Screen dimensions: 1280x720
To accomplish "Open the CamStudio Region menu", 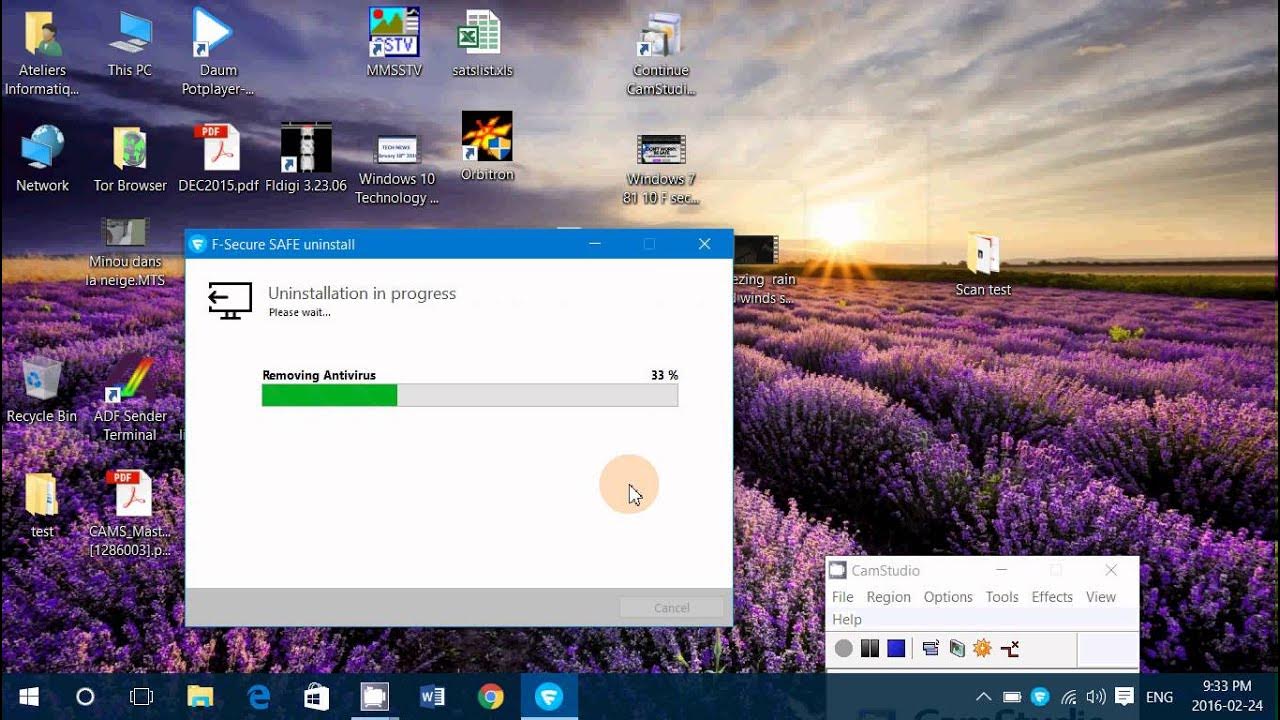I will coord(889,597).
